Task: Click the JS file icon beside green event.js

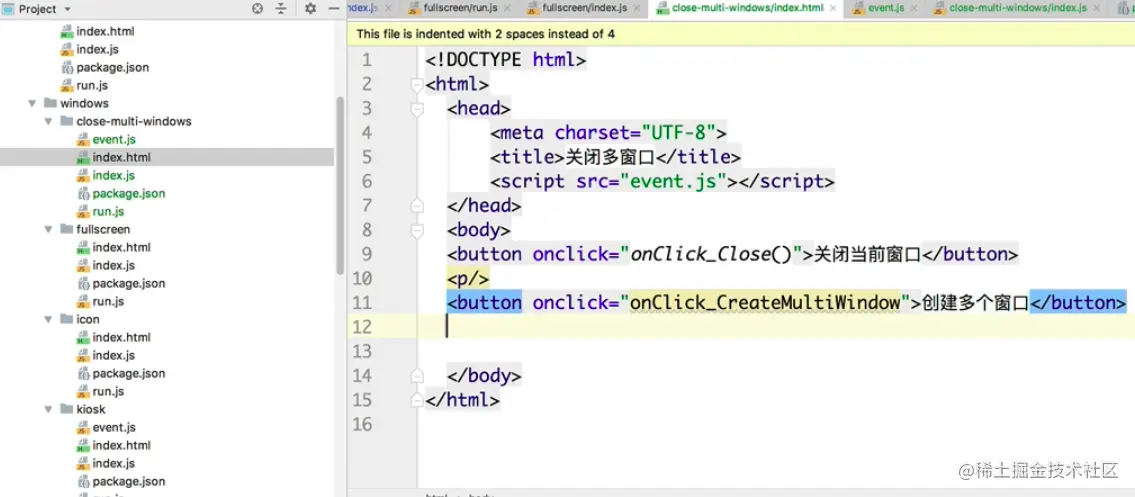Action: coord(83,140)
